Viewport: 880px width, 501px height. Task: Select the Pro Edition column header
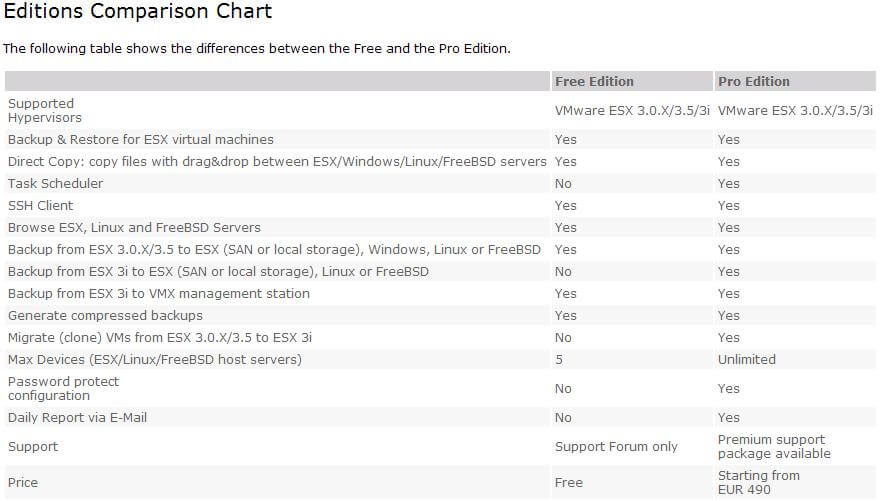(754, 81)
